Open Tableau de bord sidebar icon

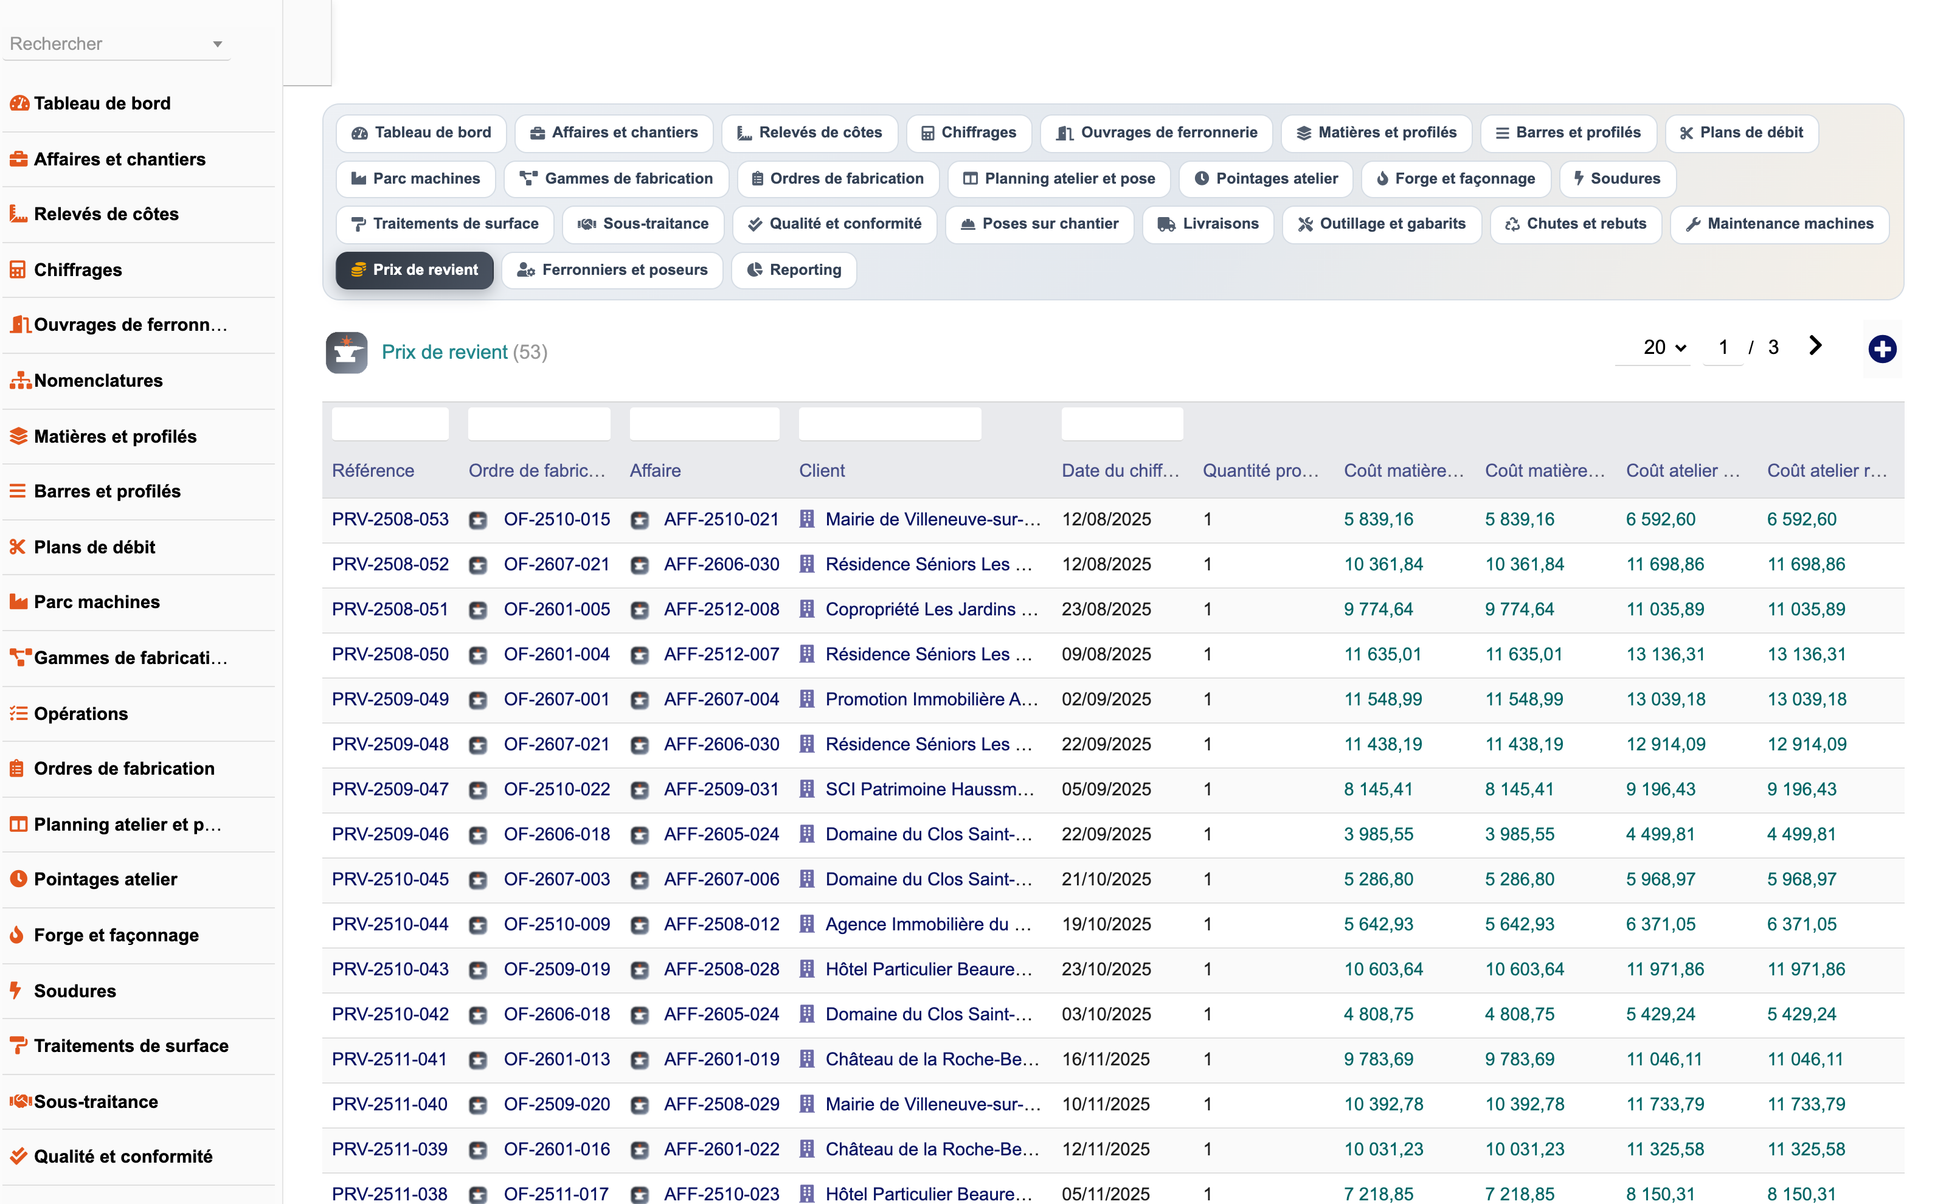(x=19, y=103)
